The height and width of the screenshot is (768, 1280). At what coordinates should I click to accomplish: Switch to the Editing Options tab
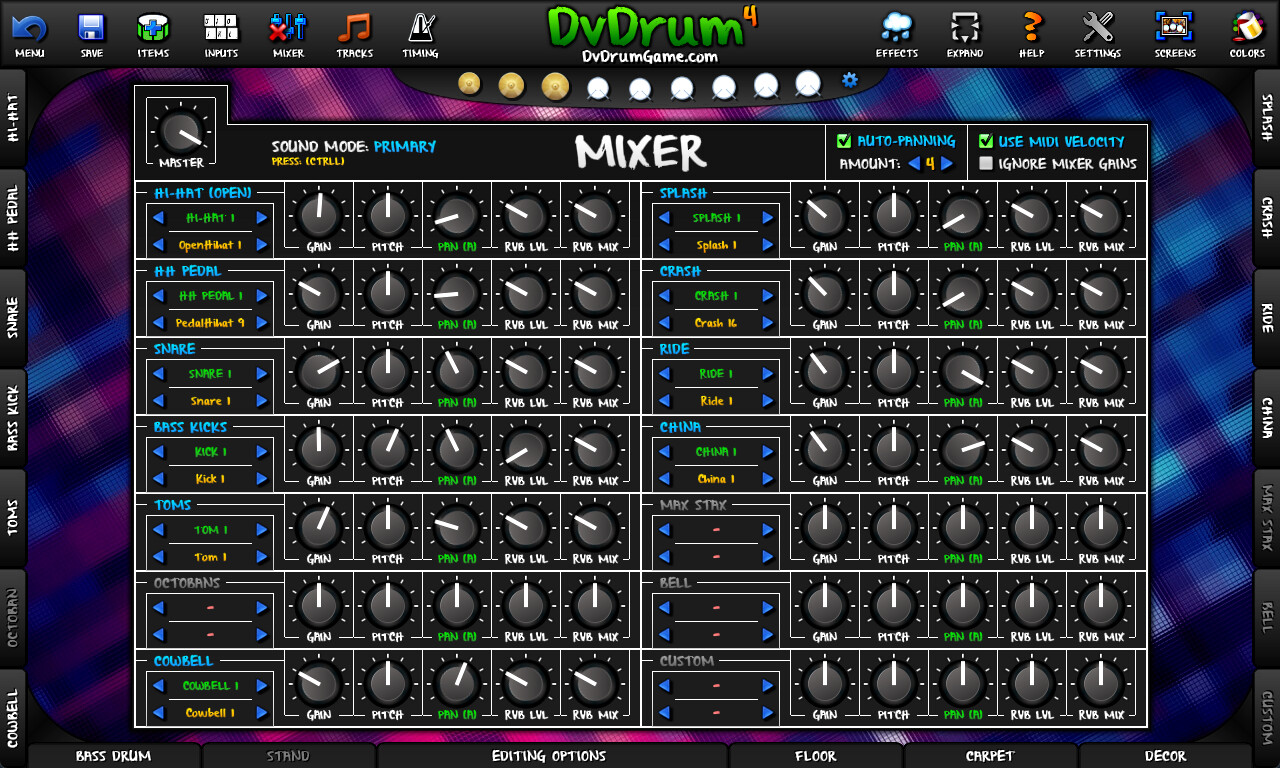(550, 757)
